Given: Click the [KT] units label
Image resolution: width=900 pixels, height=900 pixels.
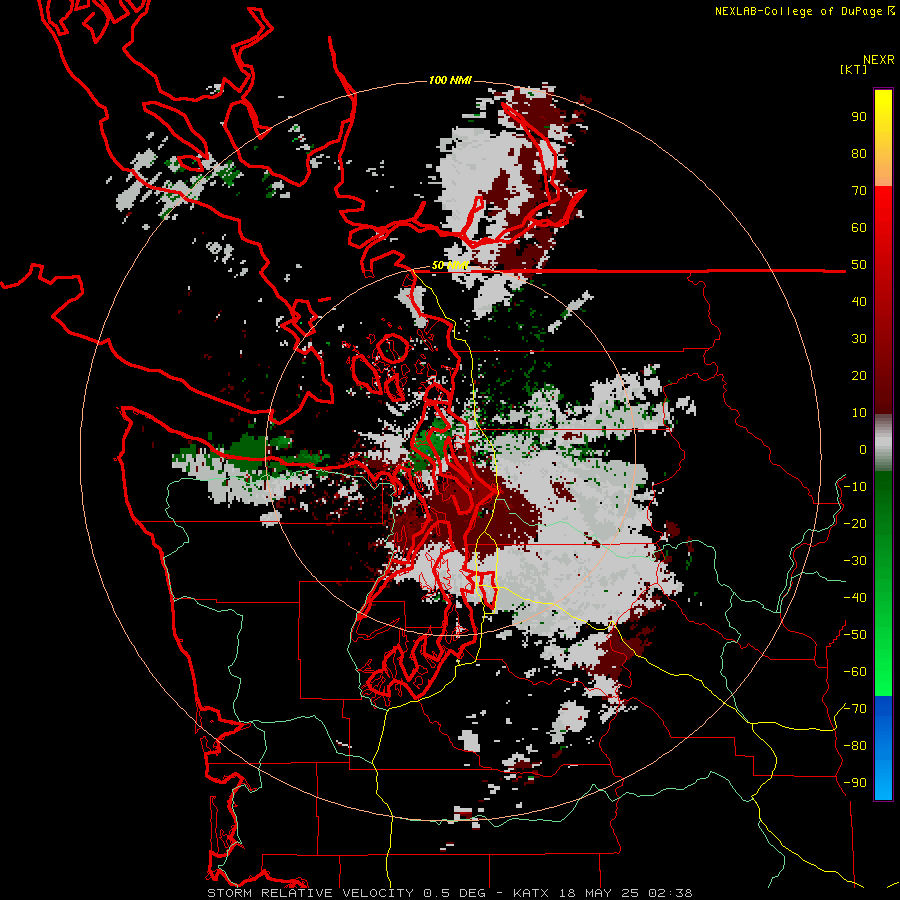Looking at the screenshot, I should pos(853,69).
